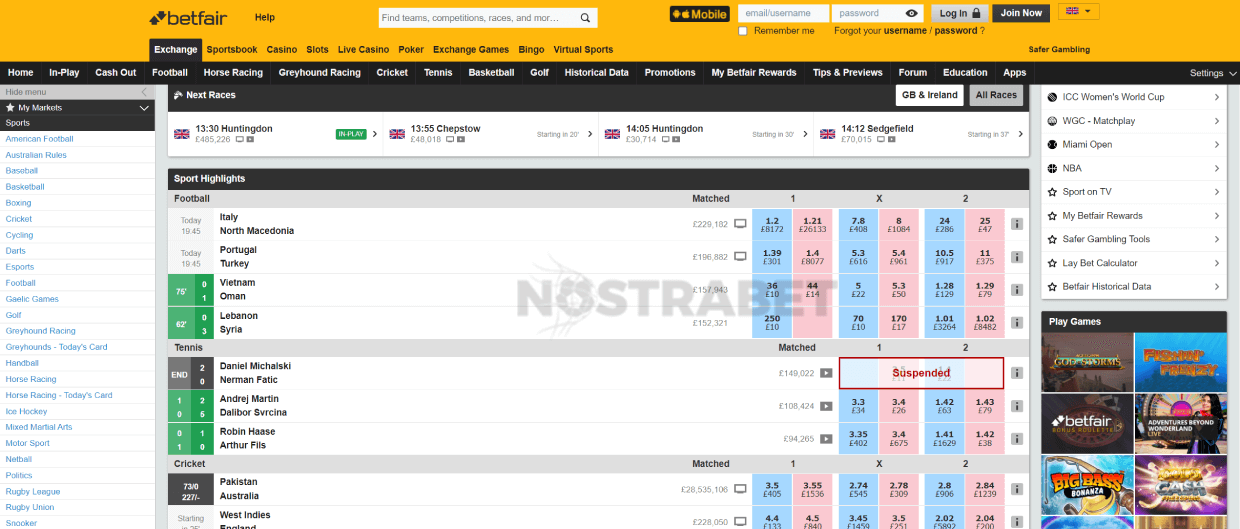Open the Live Casino tab
1240x529 pixels.
click(363, 50)
